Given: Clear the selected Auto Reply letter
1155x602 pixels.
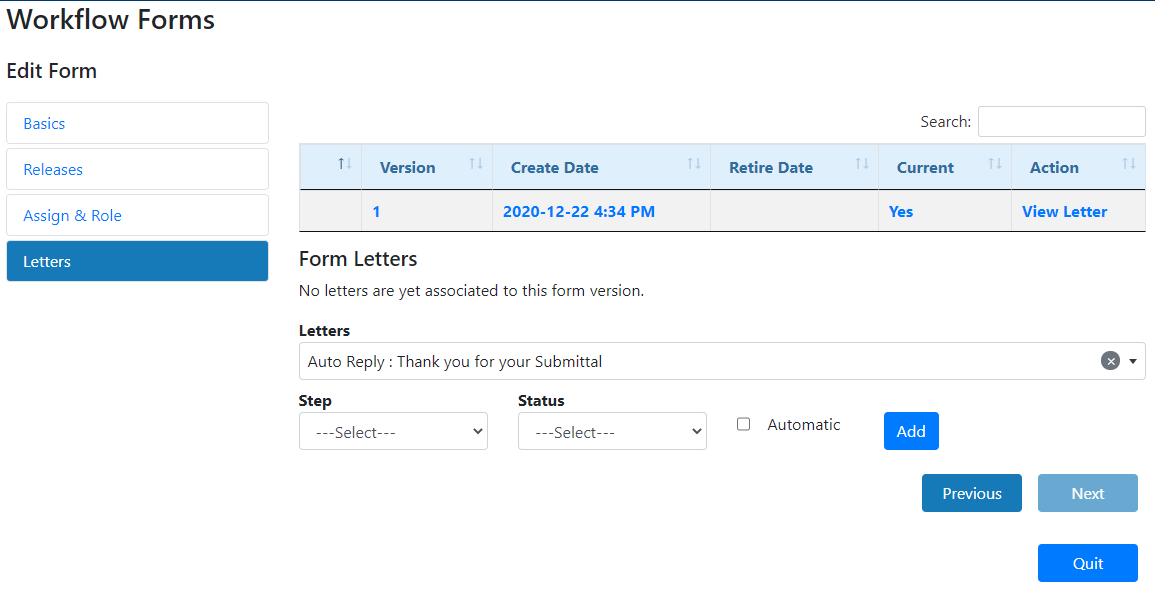Looking at the screenshot, I should click(x=1113, y=361).
